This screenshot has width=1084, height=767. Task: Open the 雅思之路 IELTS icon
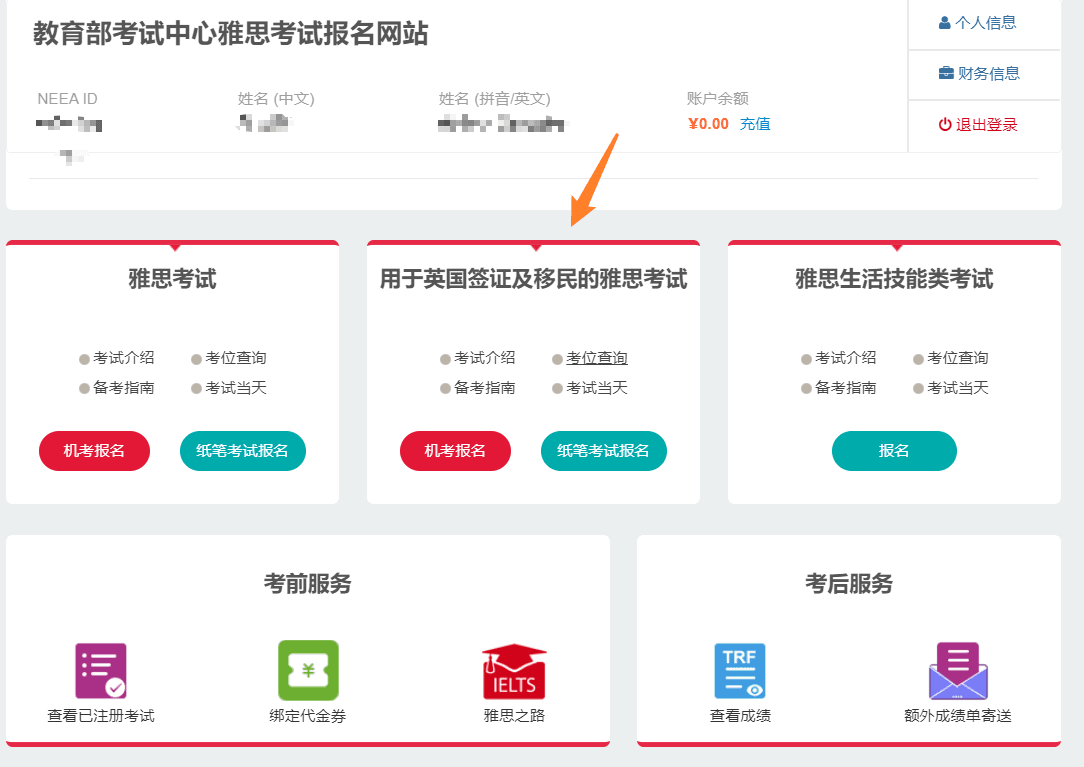[514, 671]
